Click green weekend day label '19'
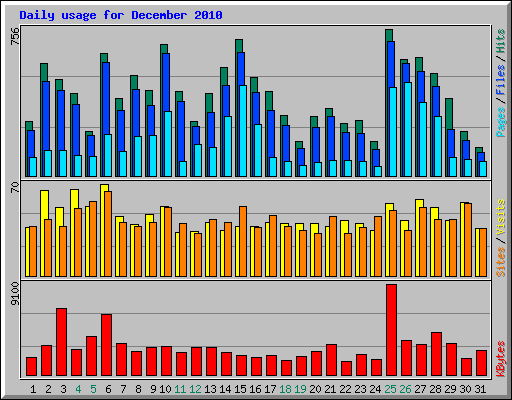Image resolution: width=512 pixels, height=400 pixels. coord(300,389)
